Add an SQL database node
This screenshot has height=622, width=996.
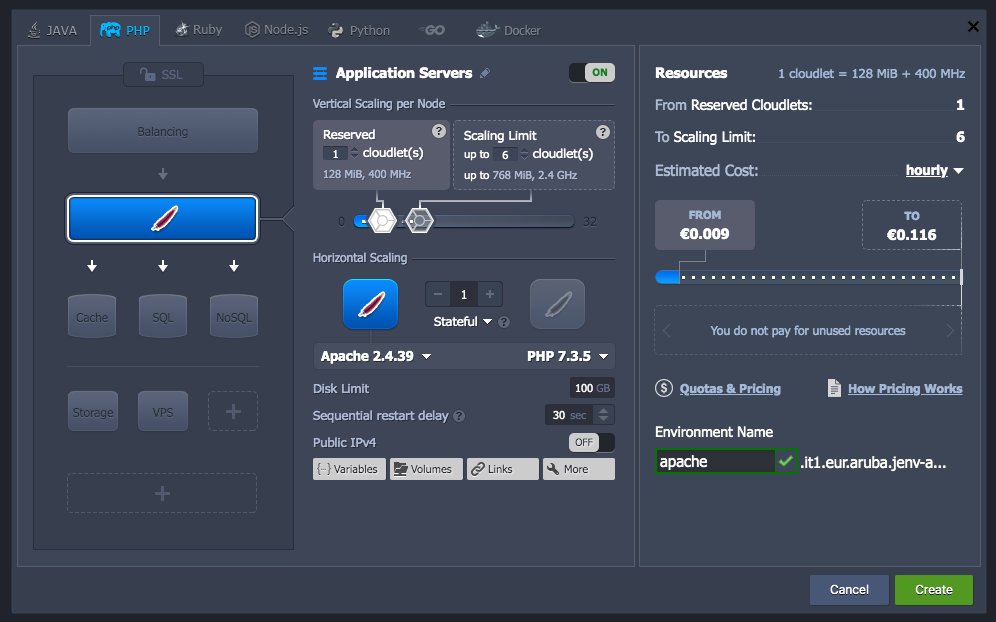162,316
